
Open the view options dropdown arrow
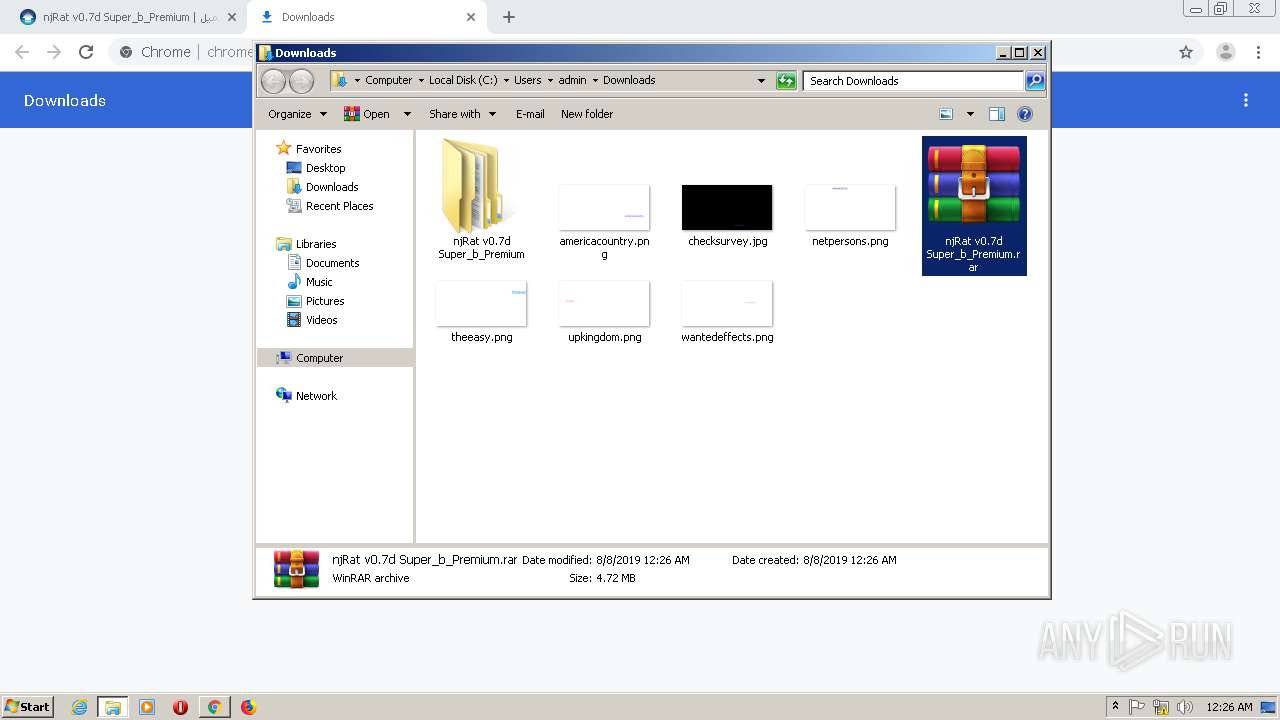click(x=970, y=114)
